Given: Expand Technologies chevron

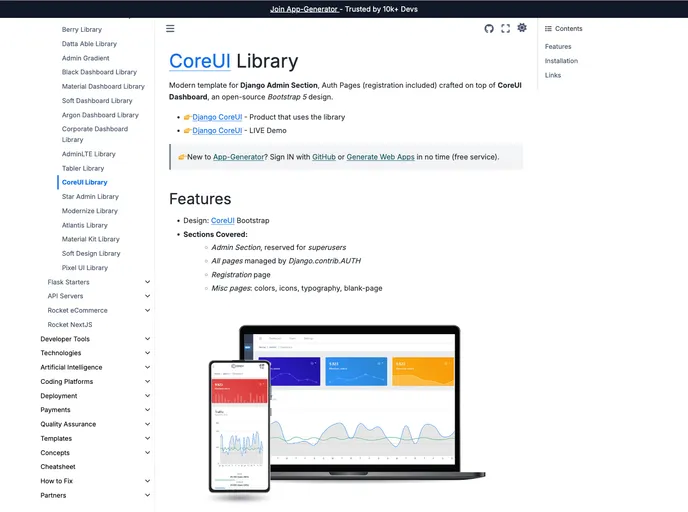Looking at the screenshot, I should tap(147, 353).
